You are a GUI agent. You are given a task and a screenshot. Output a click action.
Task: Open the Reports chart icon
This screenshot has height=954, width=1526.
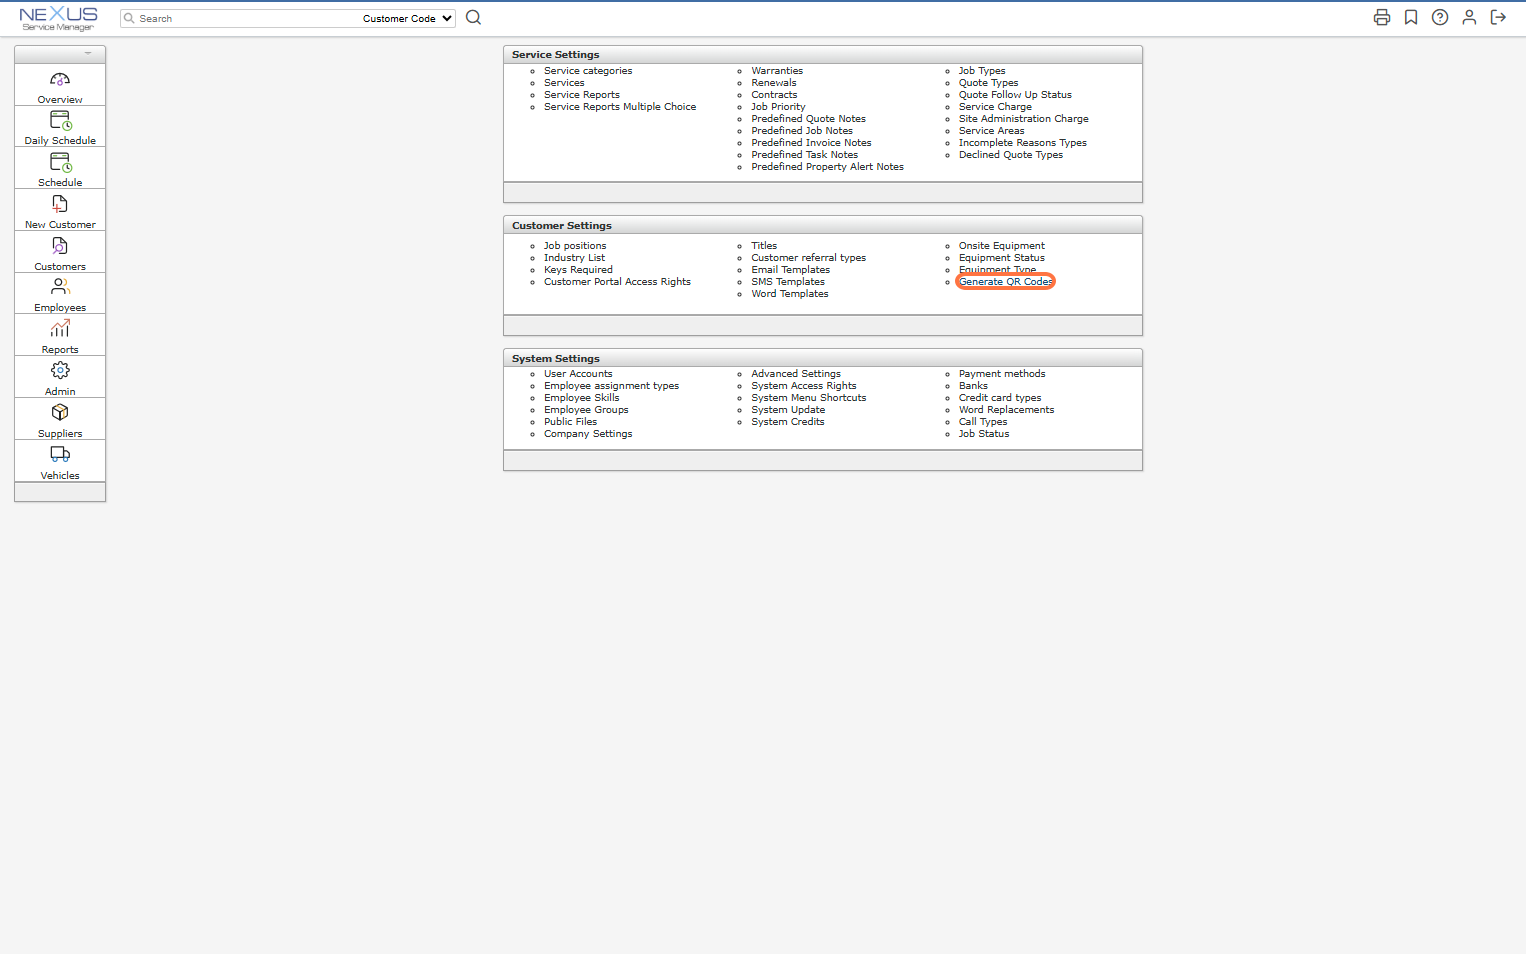(60, 329)
